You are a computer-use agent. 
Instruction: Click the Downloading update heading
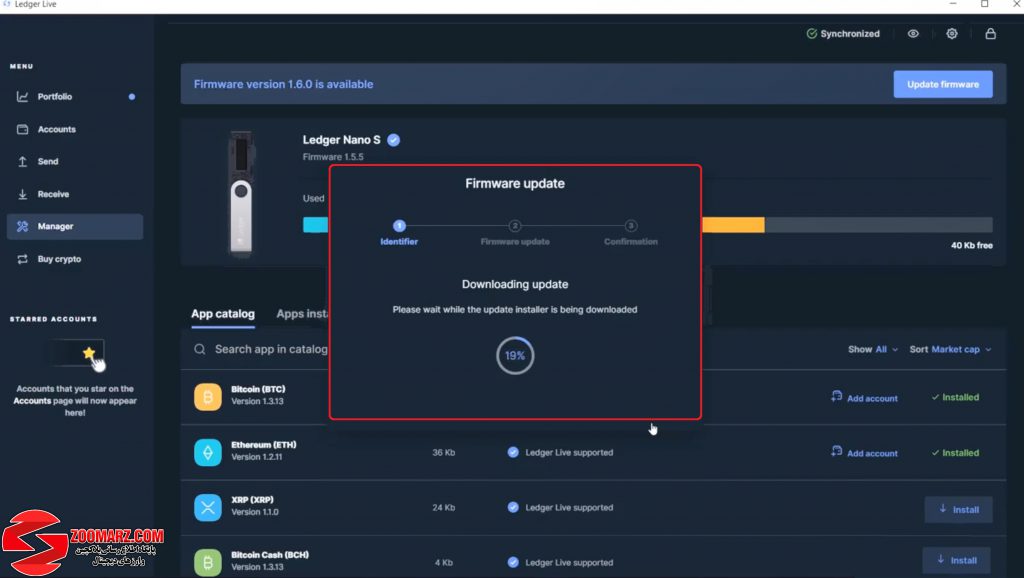coord(515,284)
